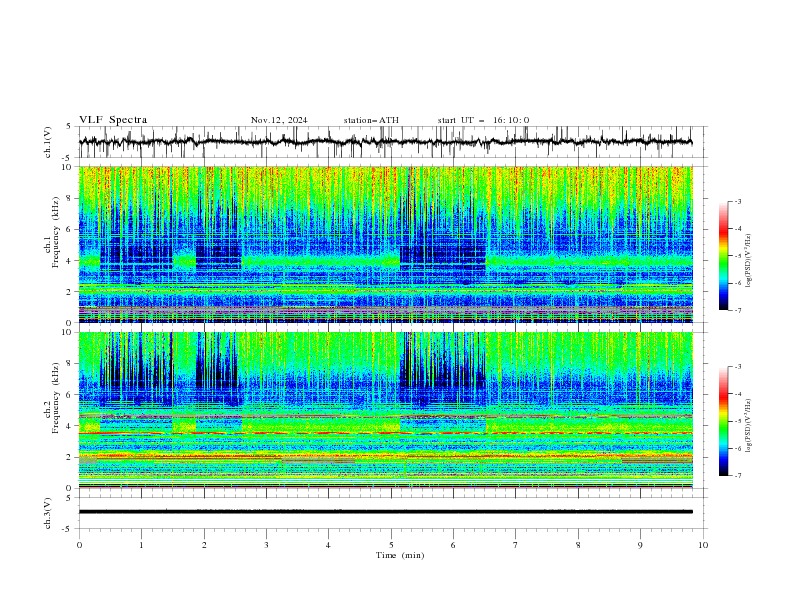792x612 pixels.
Task: Select the ch.1 colorbar "log(PSD)(V²/Hz)" label
Action: pyautogui.click(x=748, y=261)
